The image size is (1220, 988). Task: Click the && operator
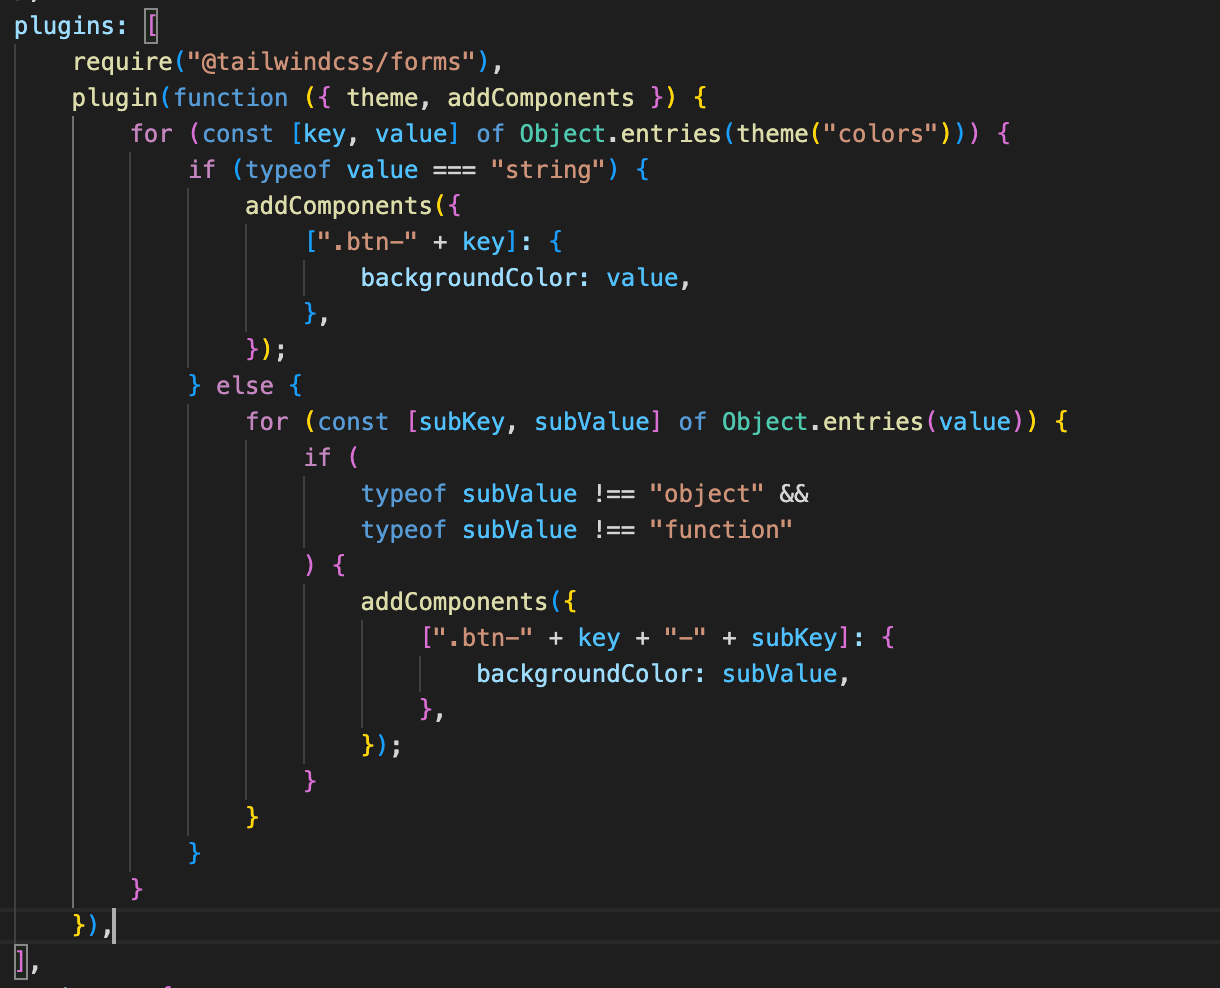[x=794, y=494]
